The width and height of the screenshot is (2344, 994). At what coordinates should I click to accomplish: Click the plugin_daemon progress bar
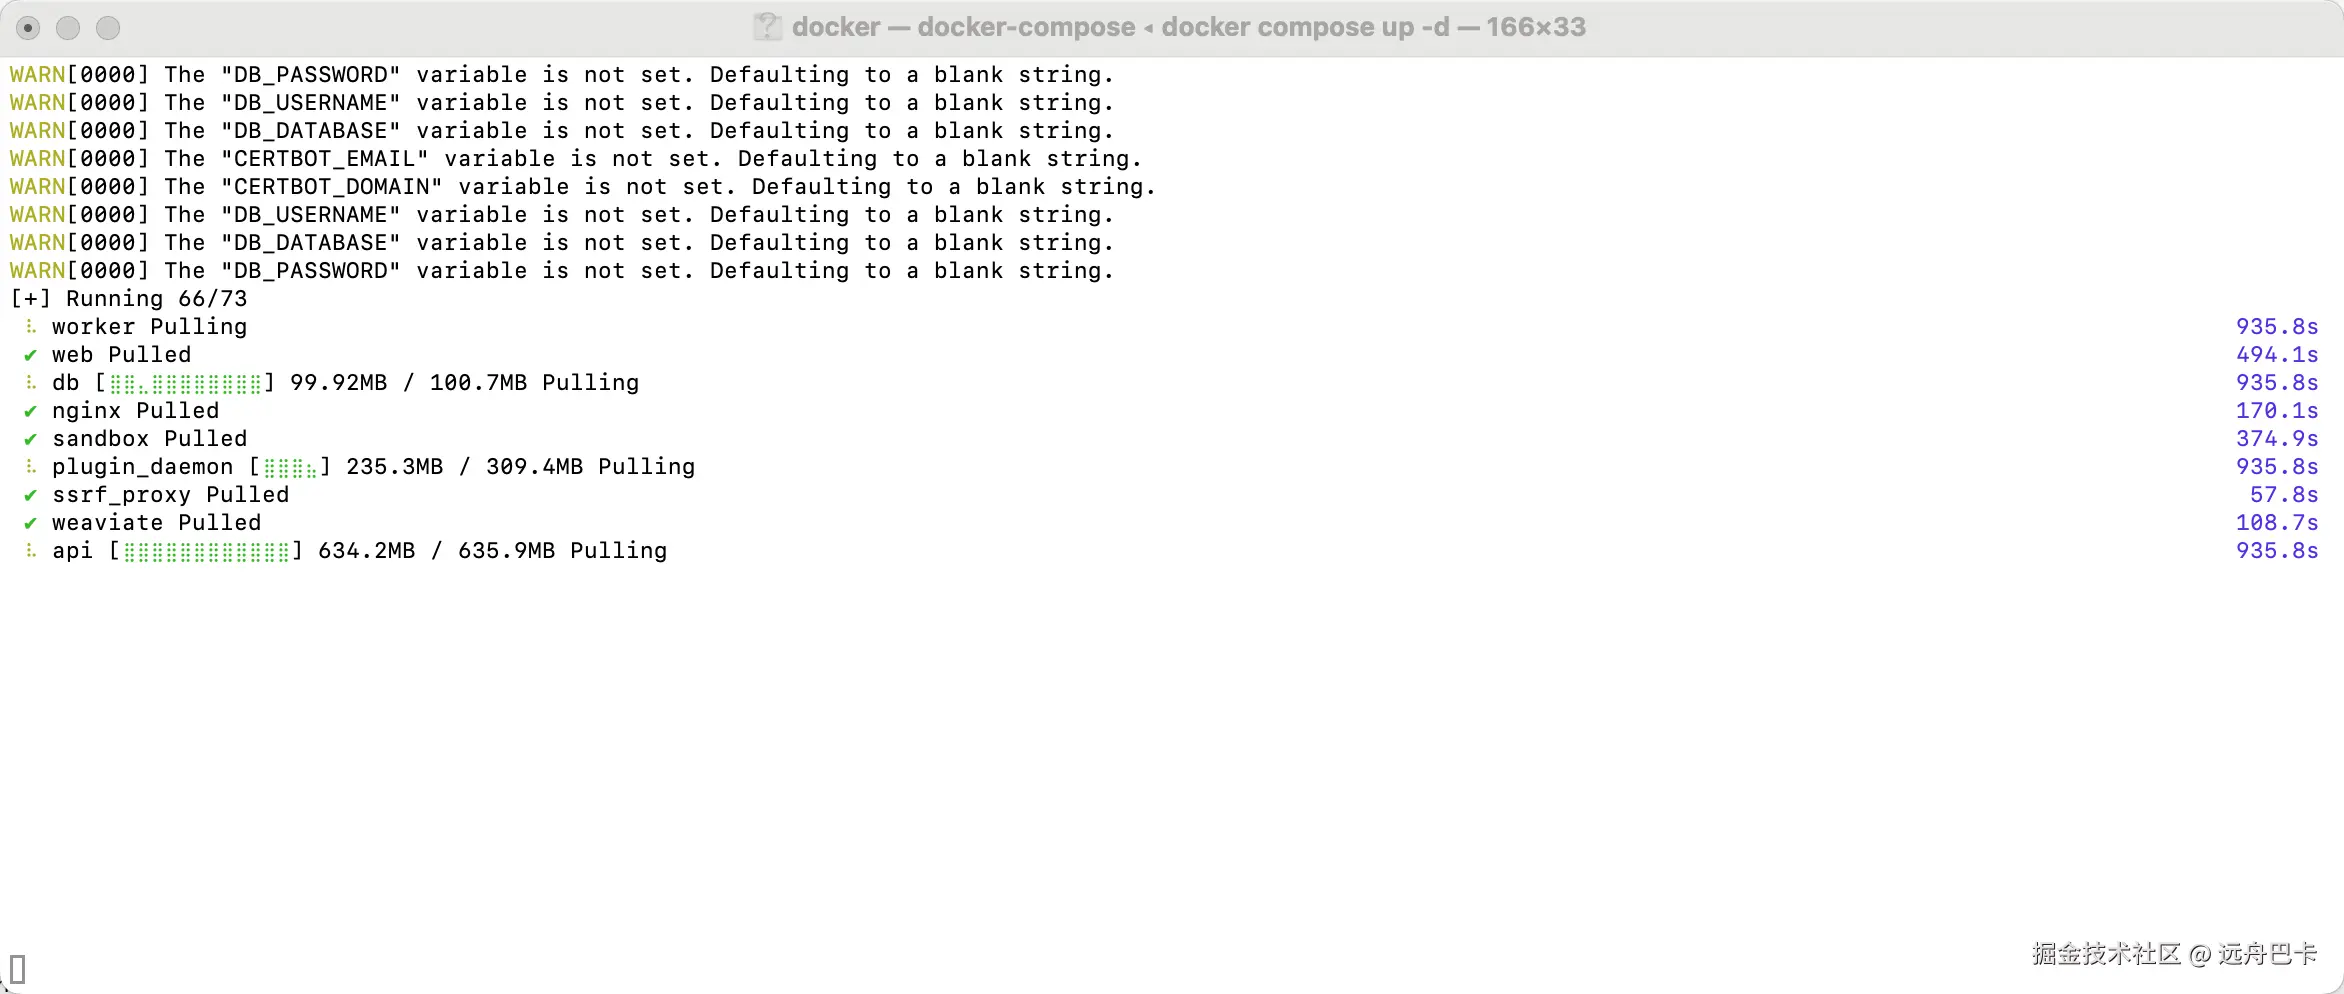[290, 468]
